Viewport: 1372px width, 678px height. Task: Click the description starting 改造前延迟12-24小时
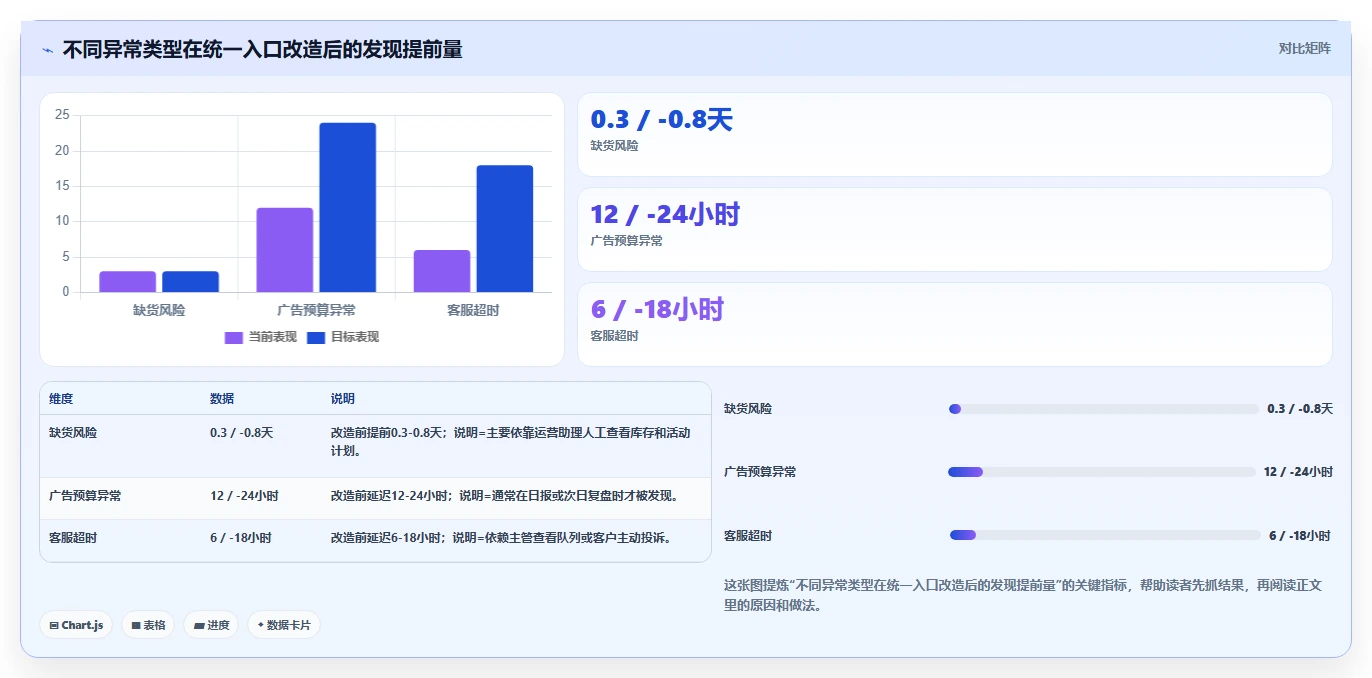505,495
